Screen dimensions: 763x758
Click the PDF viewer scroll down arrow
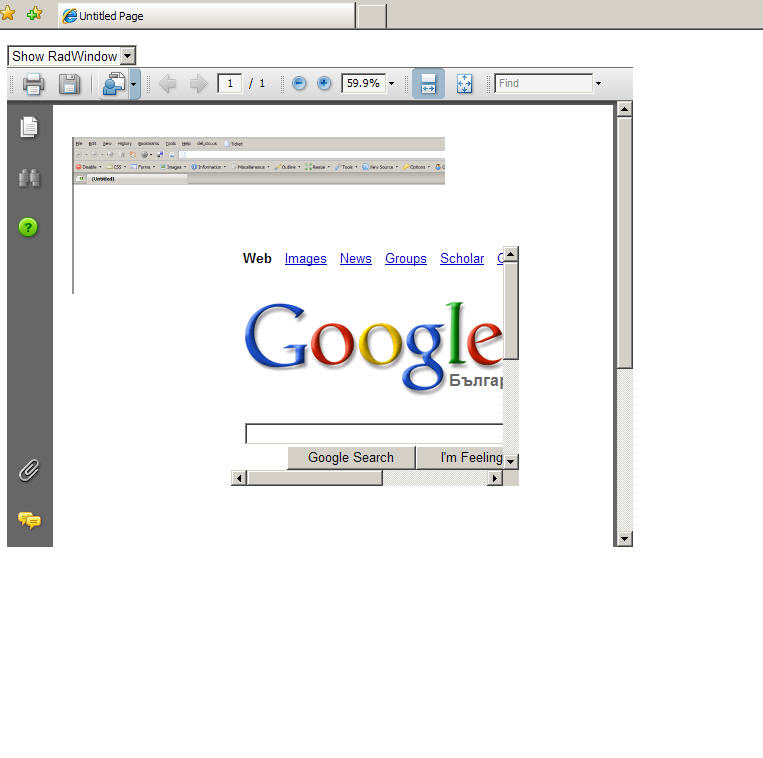pos(624,538)
